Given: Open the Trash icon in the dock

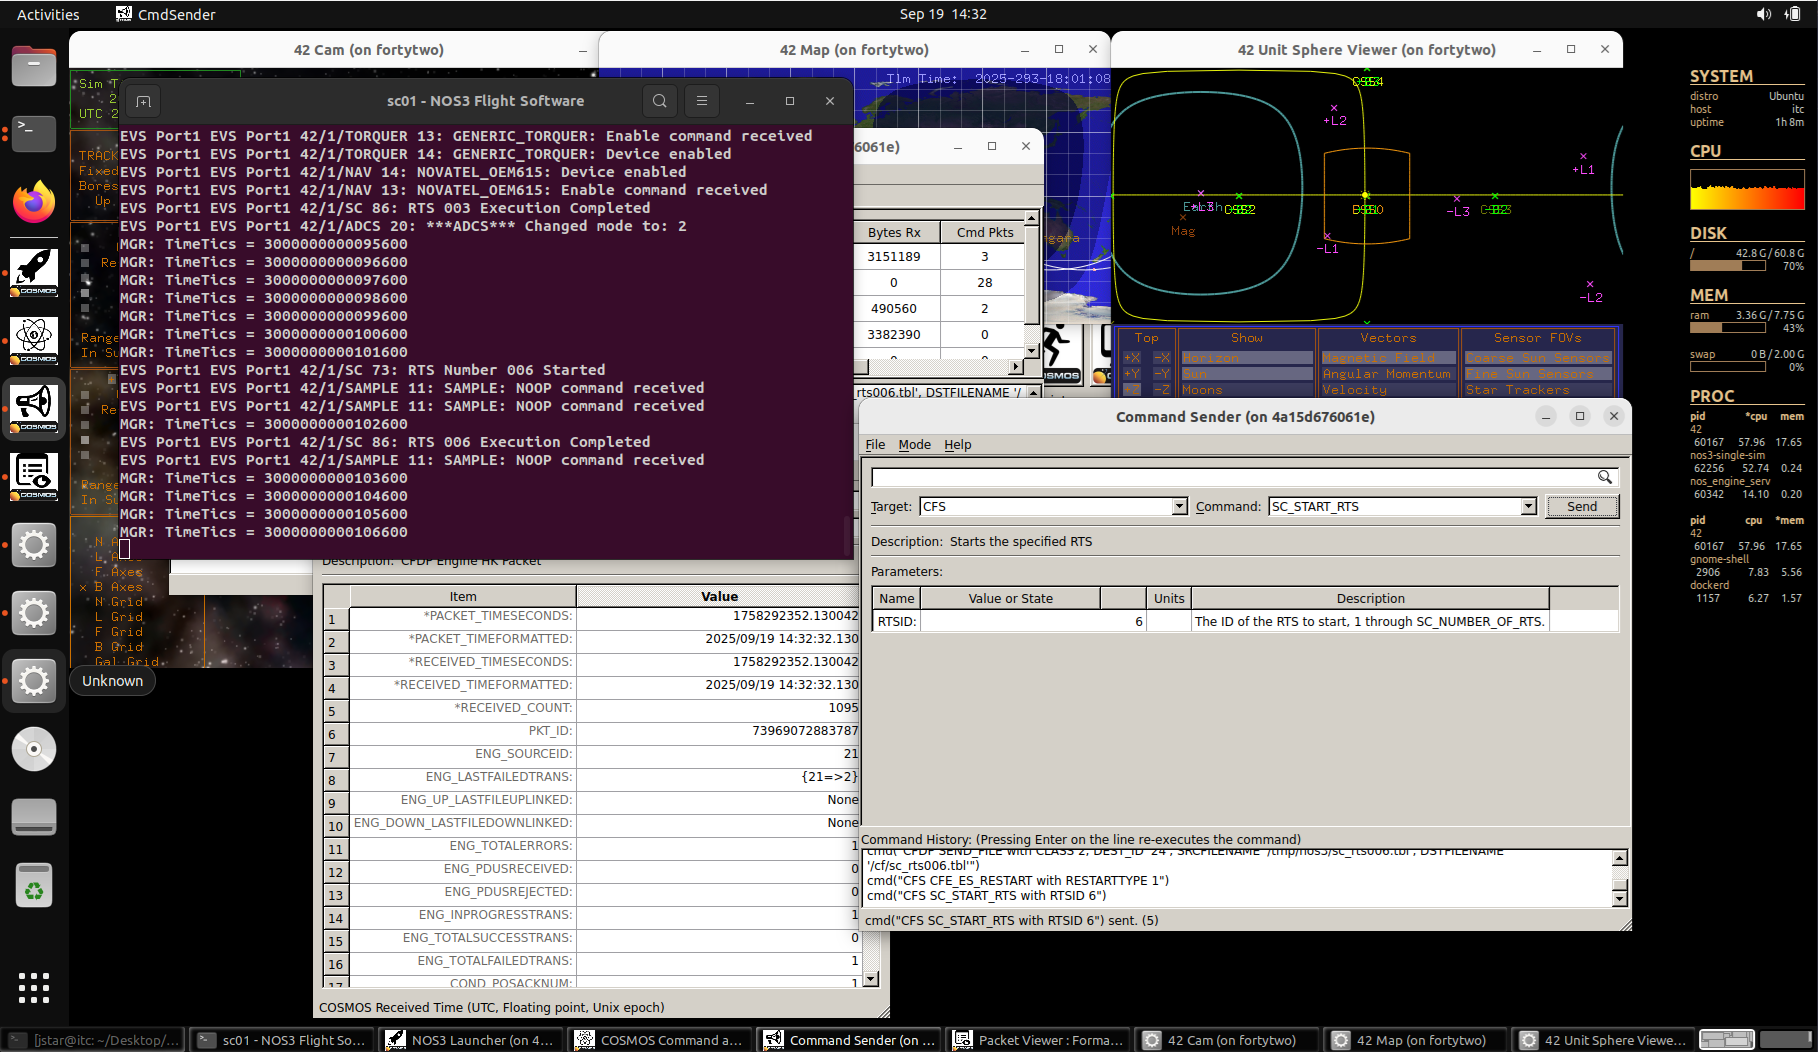Looking at the screenshot, I should point(34,885).
